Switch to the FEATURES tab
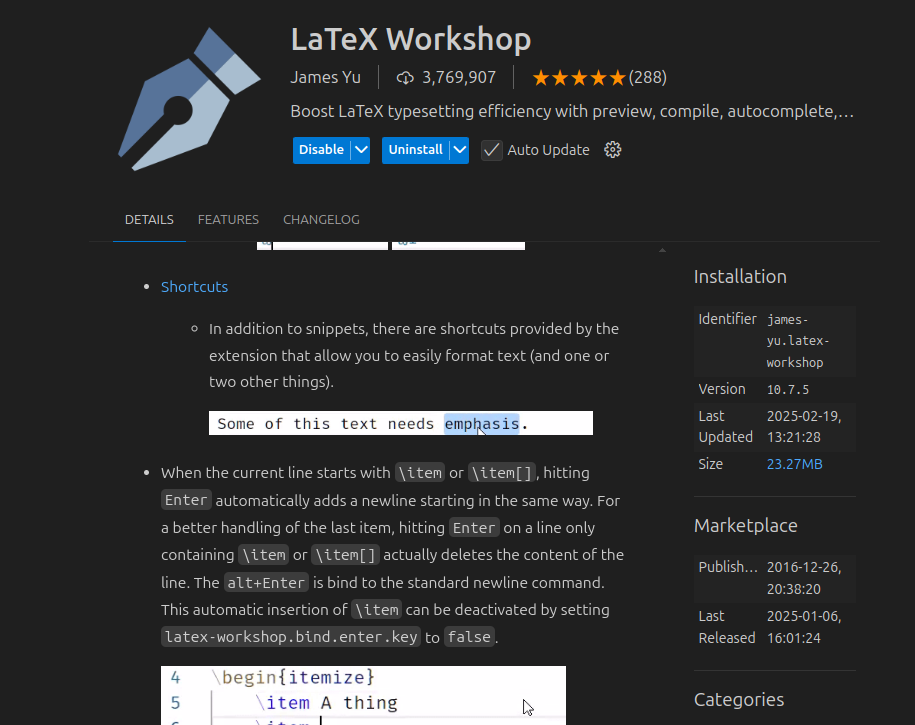915x725 pixels. pyautogui.click(x=228, y=219)
